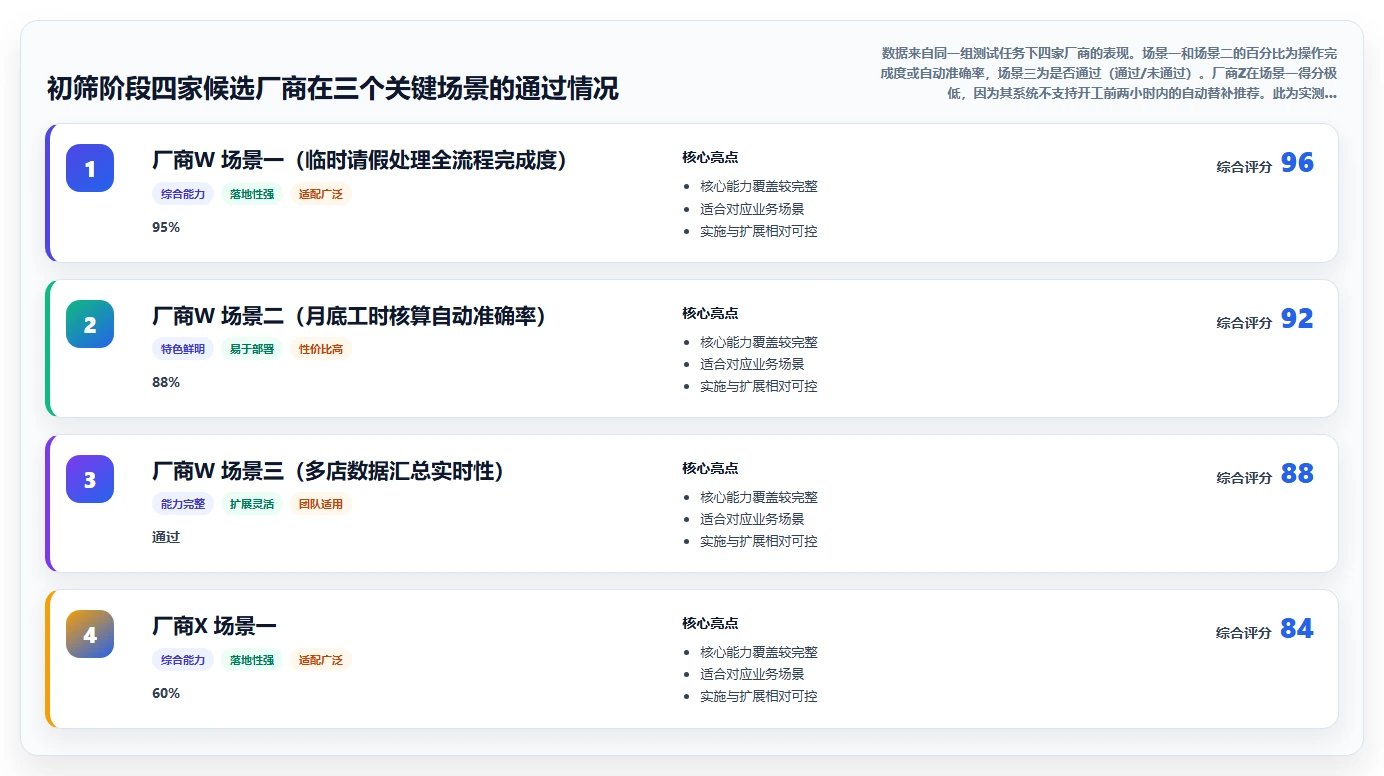Open the 厂商W 场景一（临时请假处理全流程完成度）card title
The height and width of the screenshot is (776, 1384).
tap(360, 160)
